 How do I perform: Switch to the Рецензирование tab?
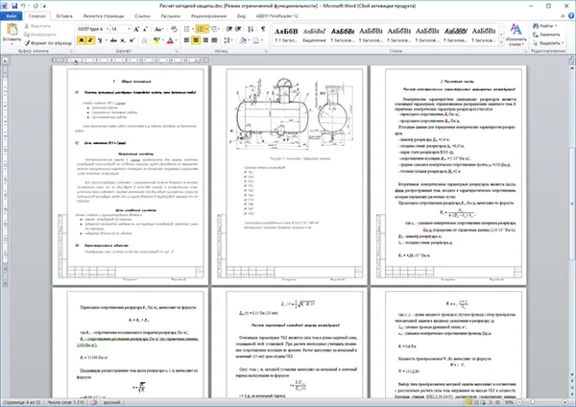coord(208,16)
